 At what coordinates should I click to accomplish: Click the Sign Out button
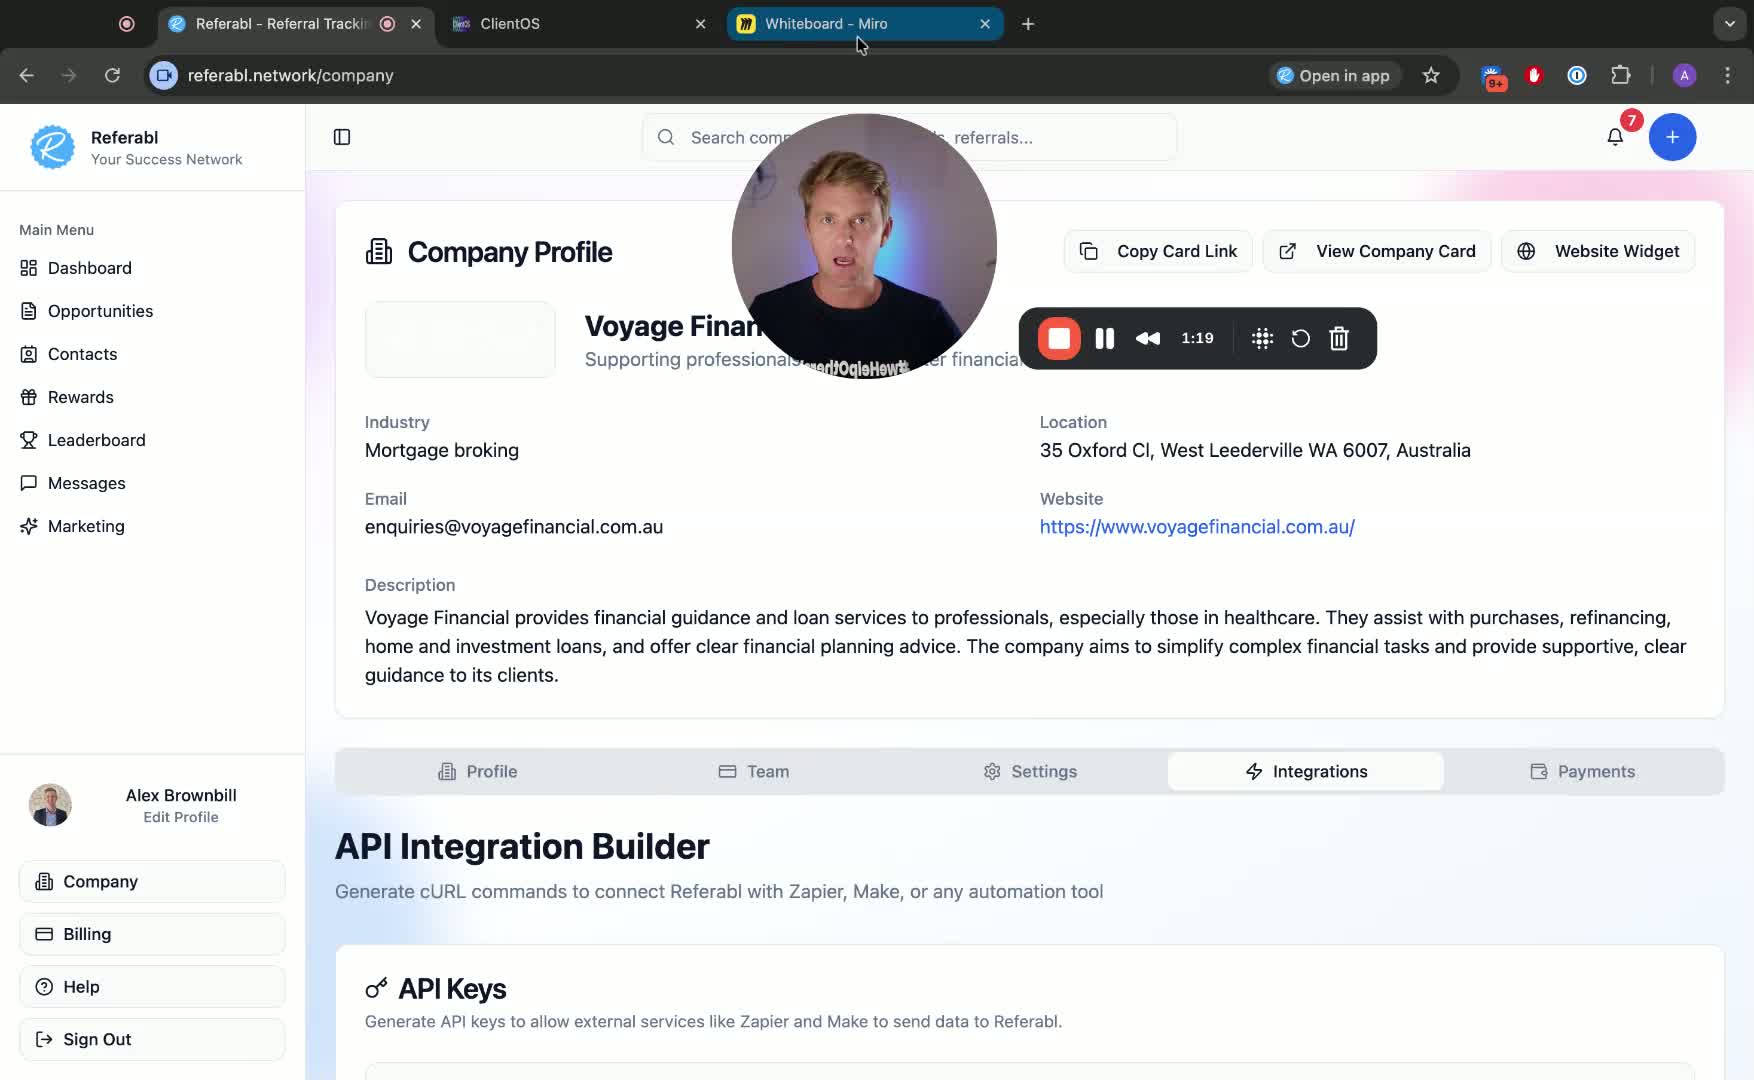152,1040
